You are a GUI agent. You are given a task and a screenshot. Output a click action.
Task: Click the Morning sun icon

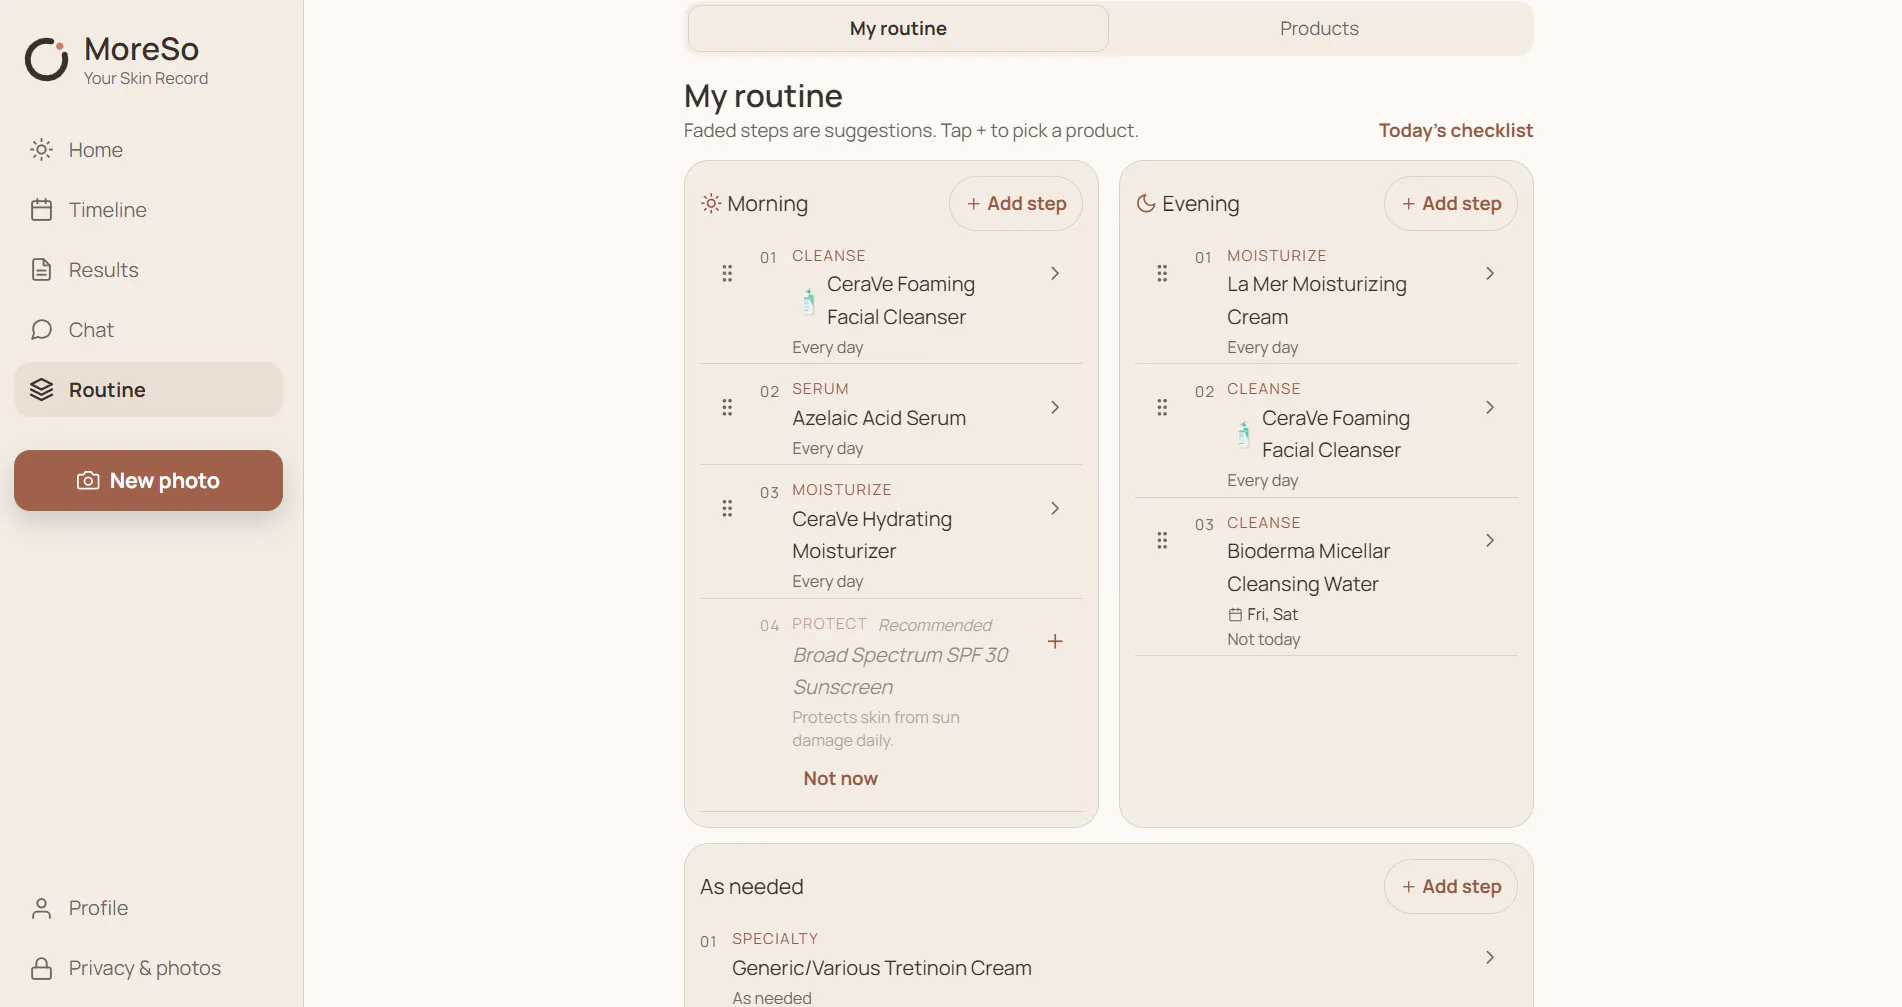pyautogui.click(x=711, y=204)
